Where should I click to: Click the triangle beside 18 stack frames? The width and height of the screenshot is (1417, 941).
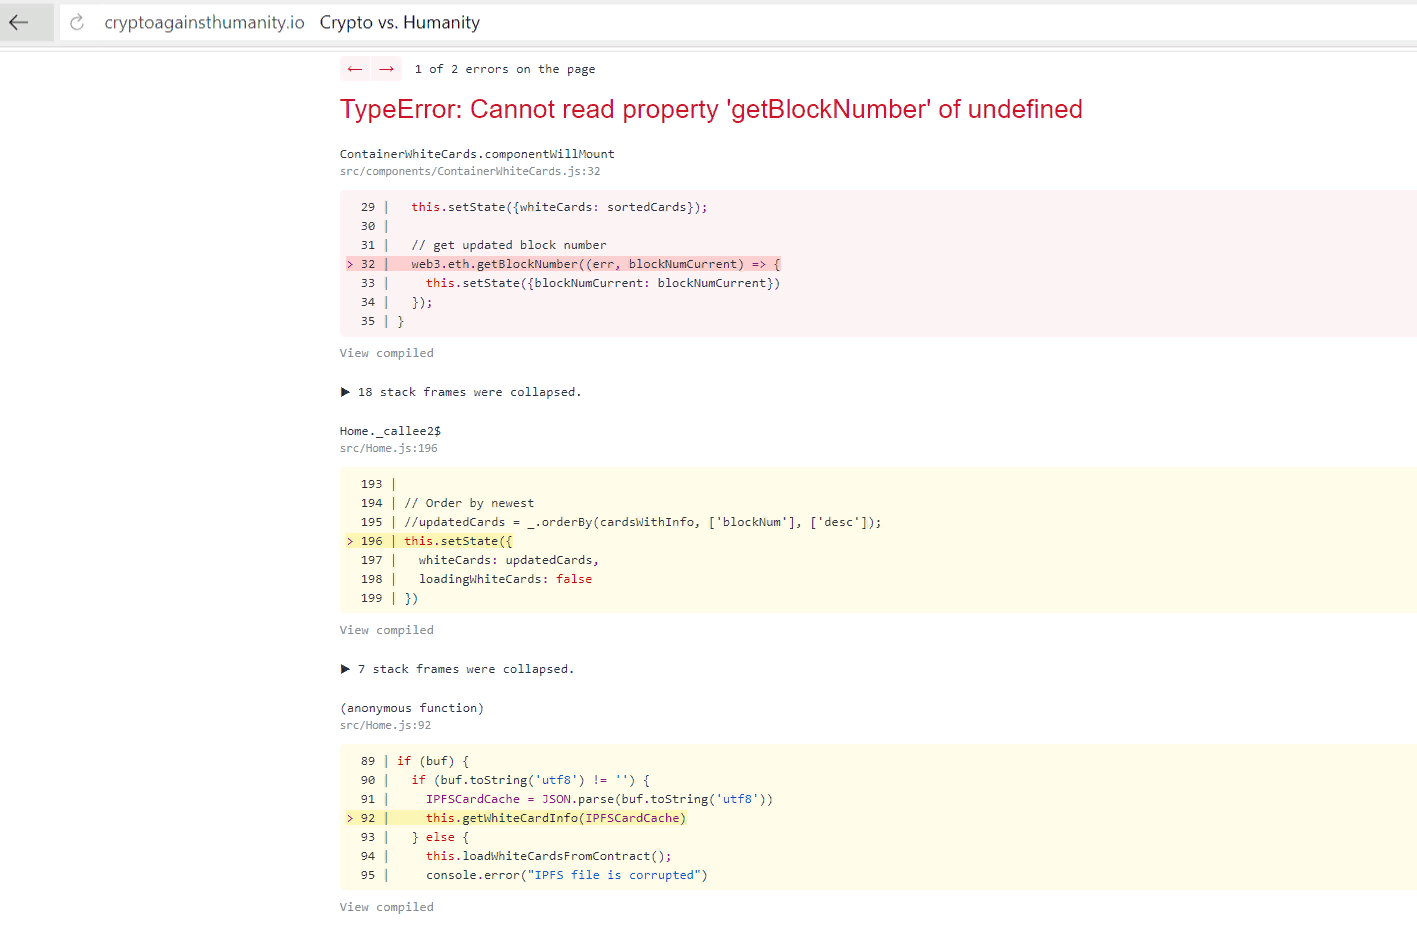345,392
